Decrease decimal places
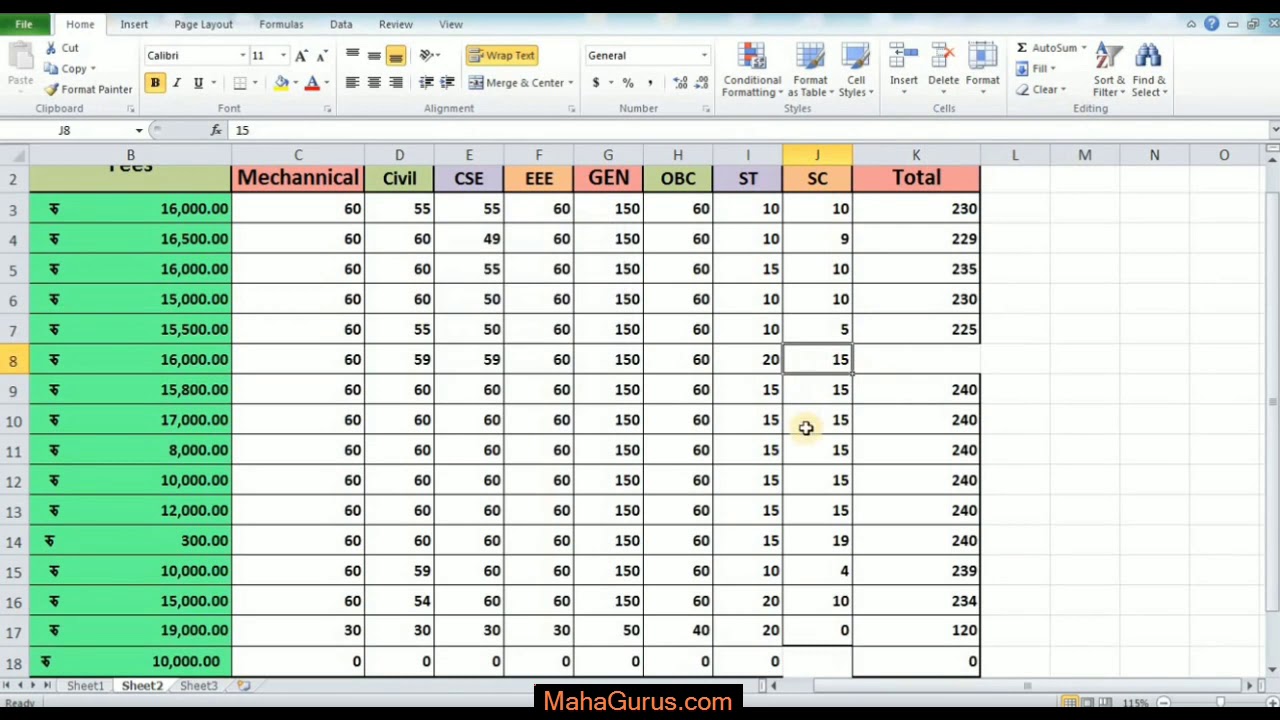The image size is (1280, 720). coord(701,83)
